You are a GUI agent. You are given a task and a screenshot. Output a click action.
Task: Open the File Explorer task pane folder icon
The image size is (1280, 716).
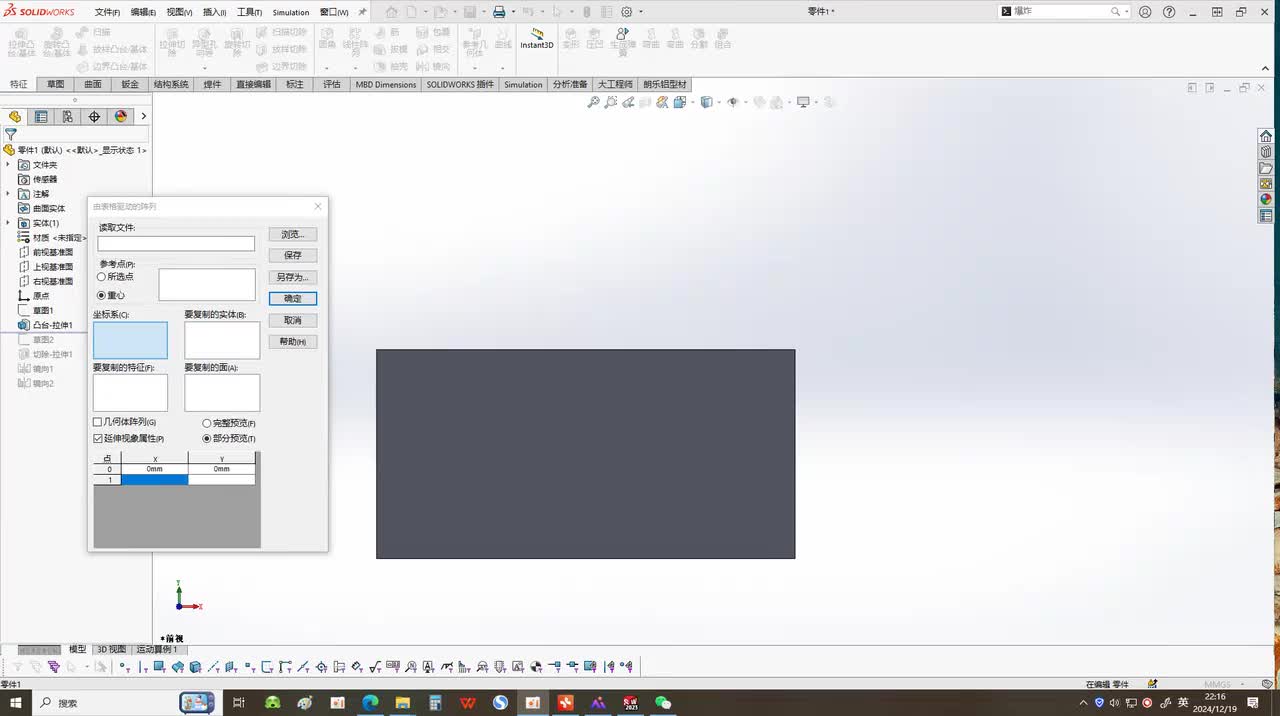(1266, 168)
